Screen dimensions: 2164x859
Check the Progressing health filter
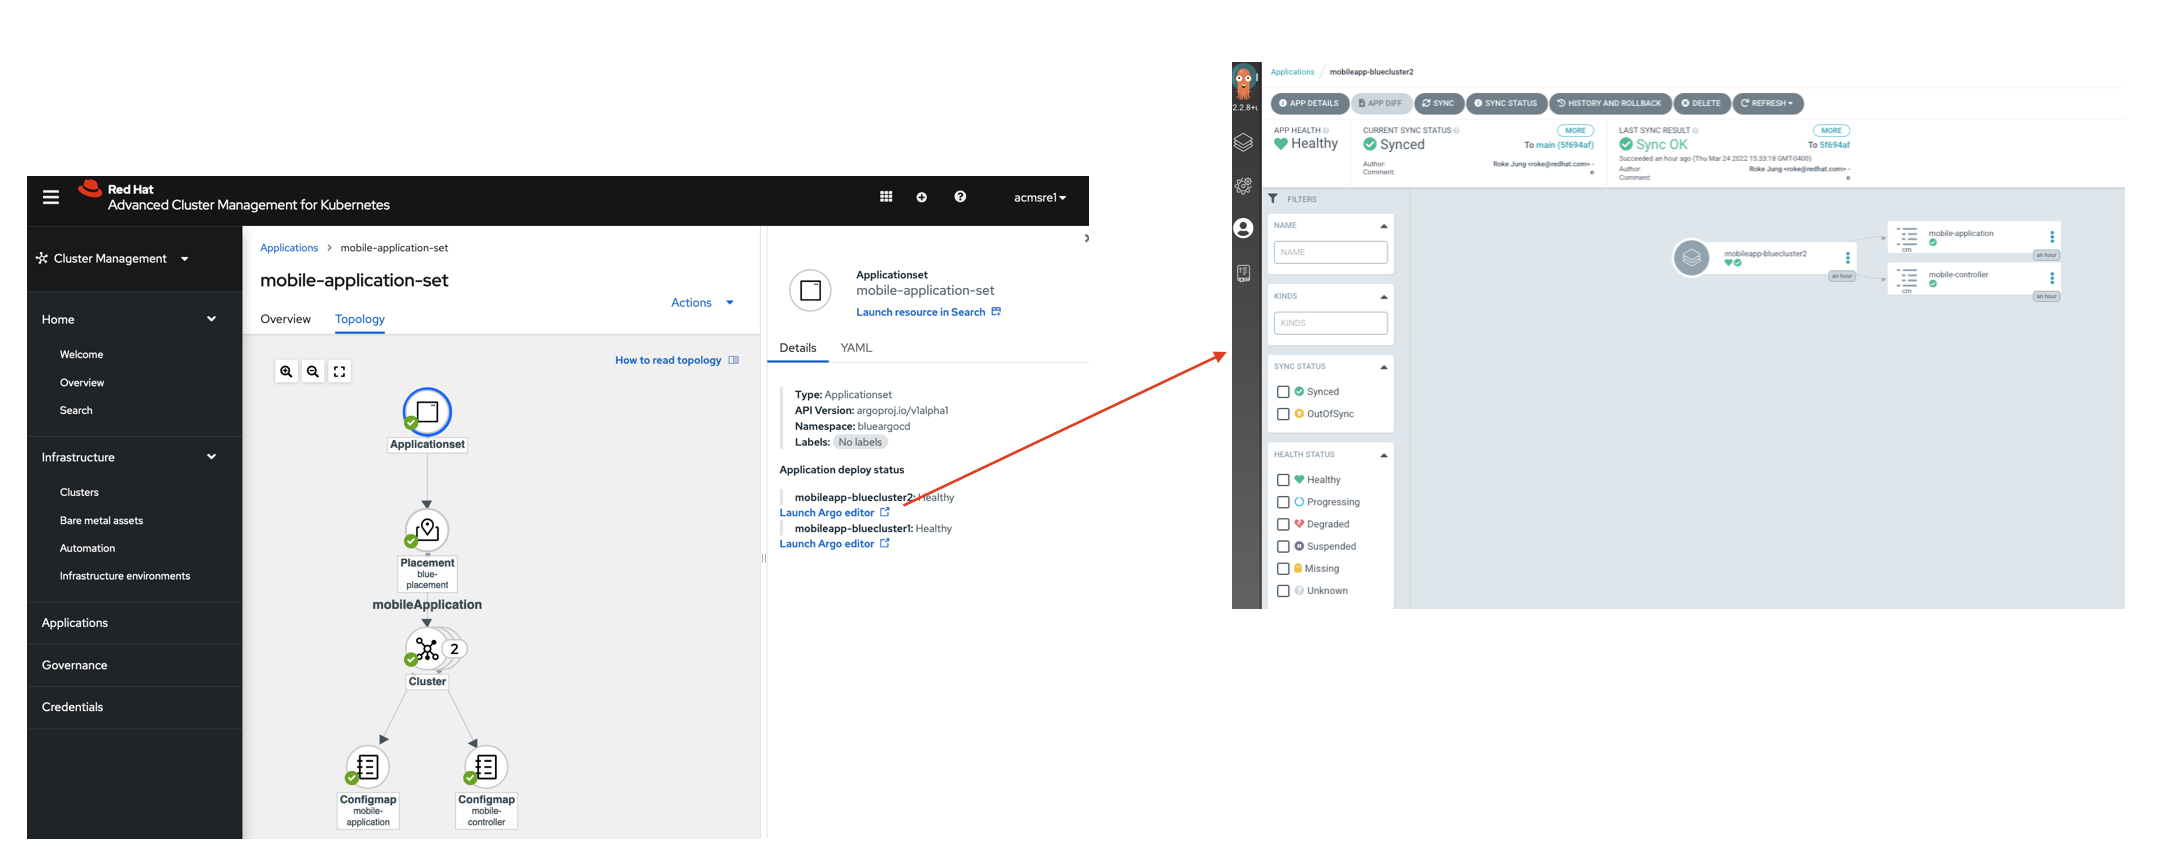tap(1283, 502)
